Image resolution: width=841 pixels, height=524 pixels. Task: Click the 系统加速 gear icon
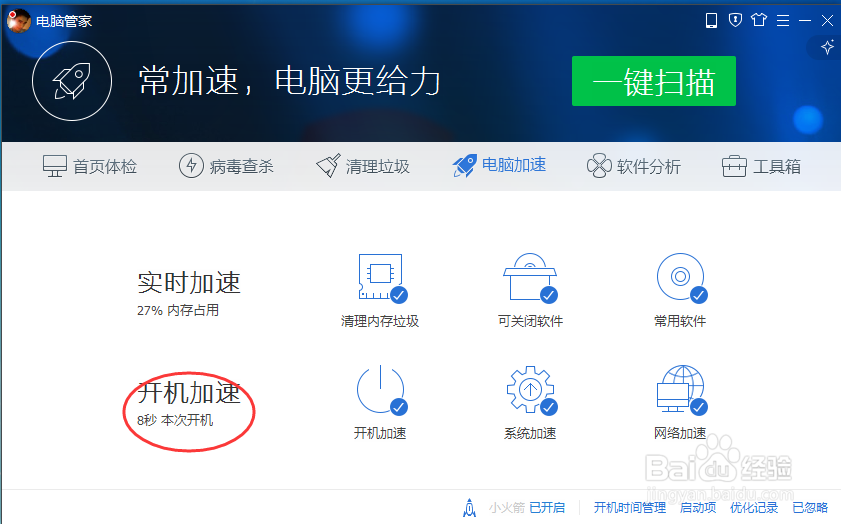point(530,389)
